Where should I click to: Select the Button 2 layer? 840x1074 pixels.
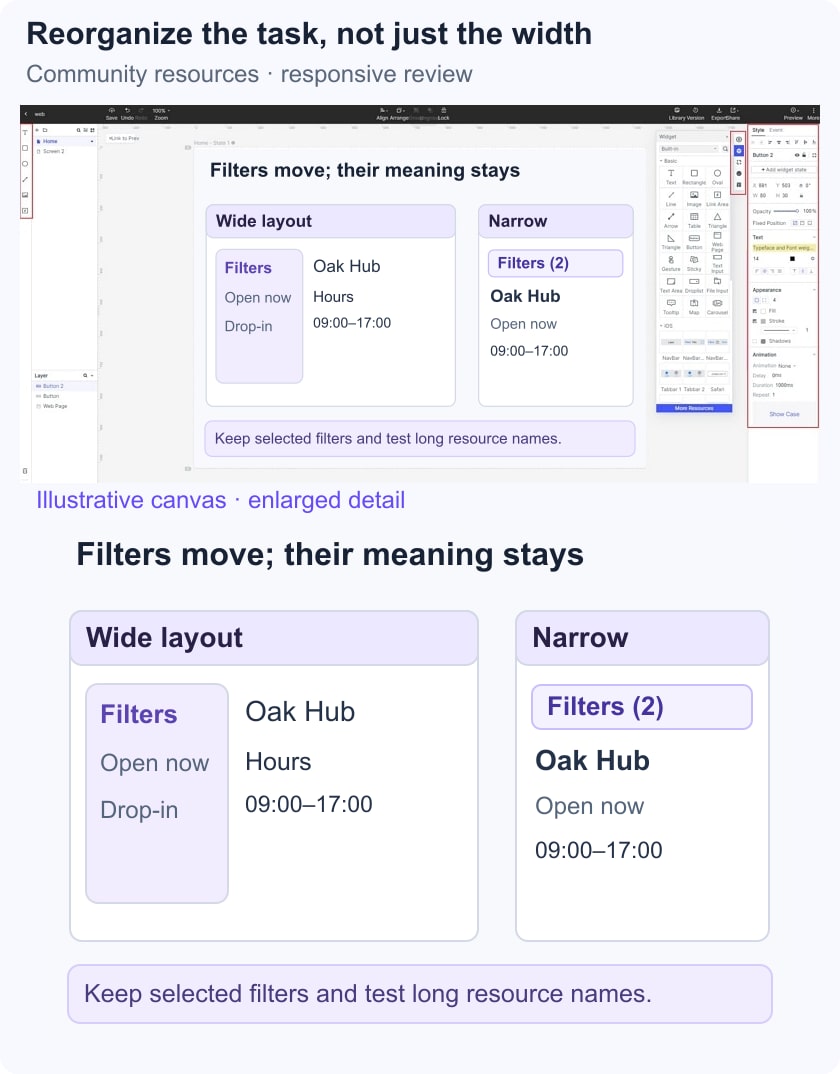coord(64,386)
